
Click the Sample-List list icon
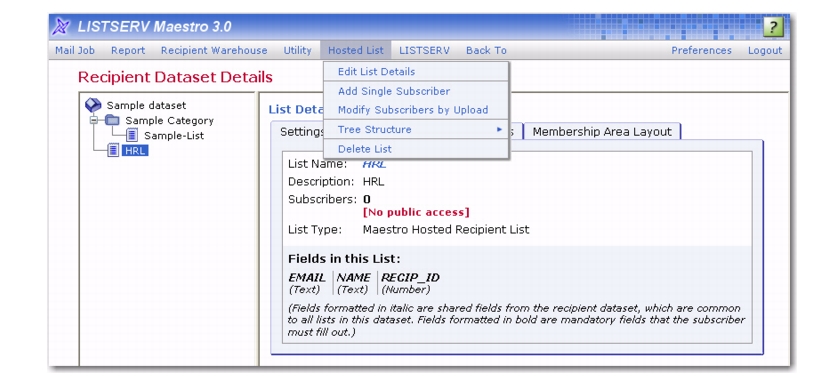(x=132, y=135)
